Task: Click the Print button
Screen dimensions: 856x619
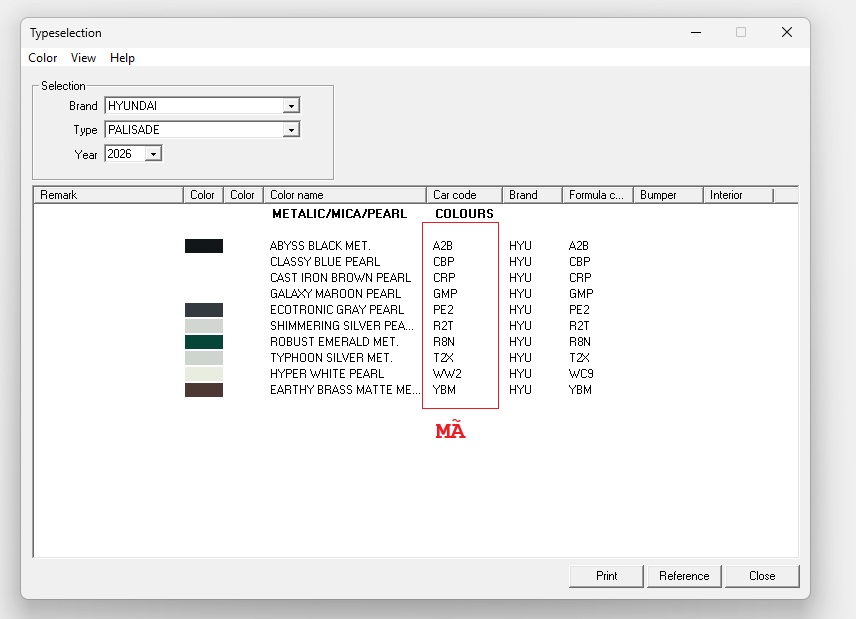Action: (606, 576)
